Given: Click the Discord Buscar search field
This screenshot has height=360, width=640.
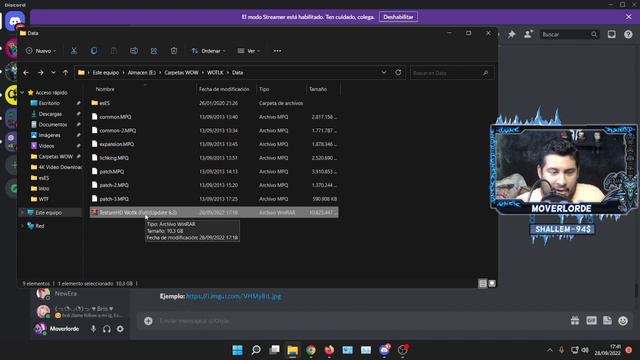Looking at the screenshot, I should [569, 34].
